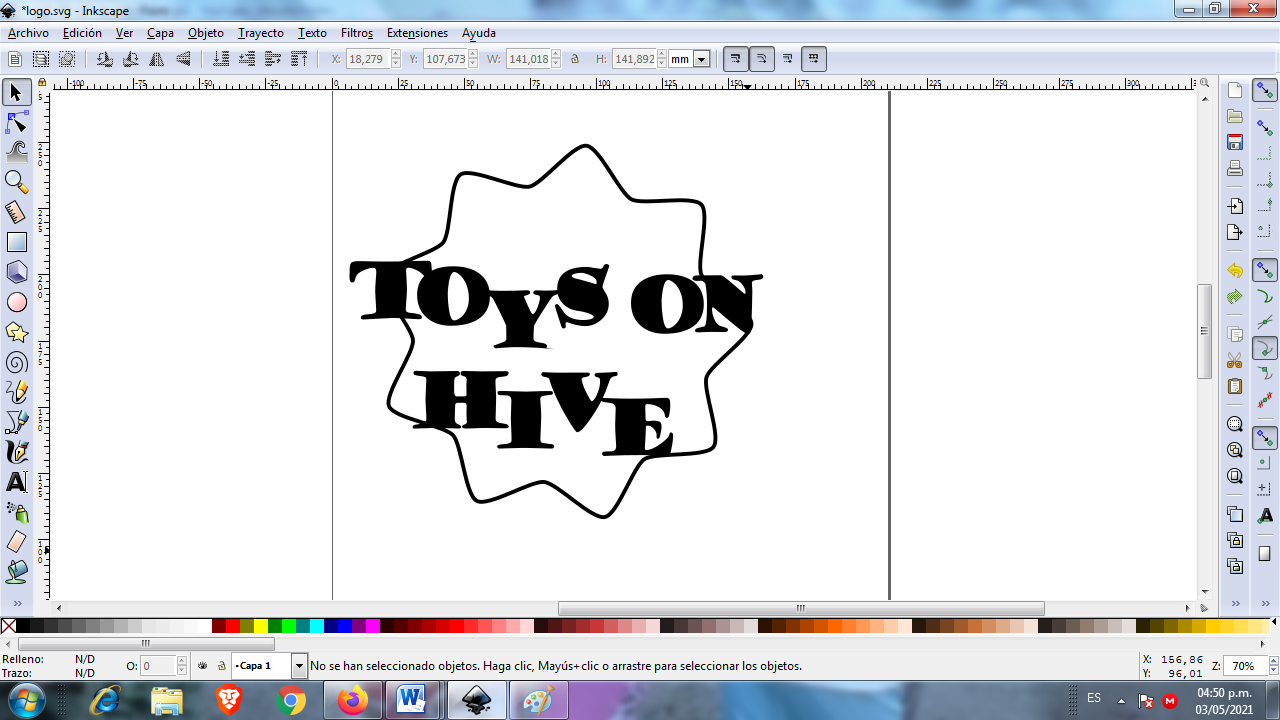Flip selection horizontally
This screenshot has width=1280, height=720.
pyautogui.click(x=156, y=59)
